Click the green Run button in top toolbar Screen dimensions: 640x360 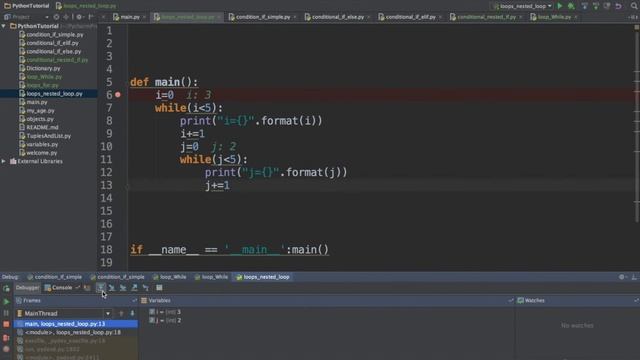pos(560,6)
